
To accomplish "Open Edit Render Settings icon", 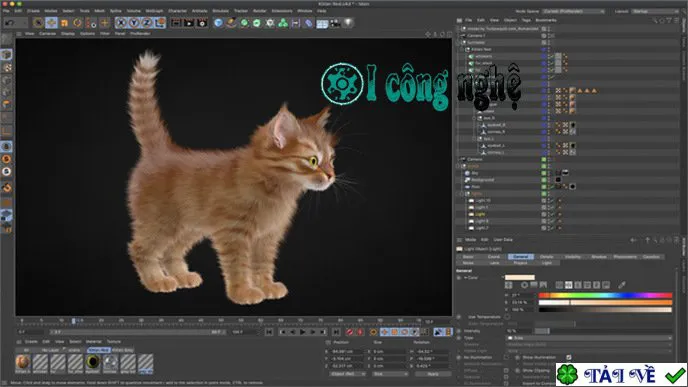I will [202, 23].
